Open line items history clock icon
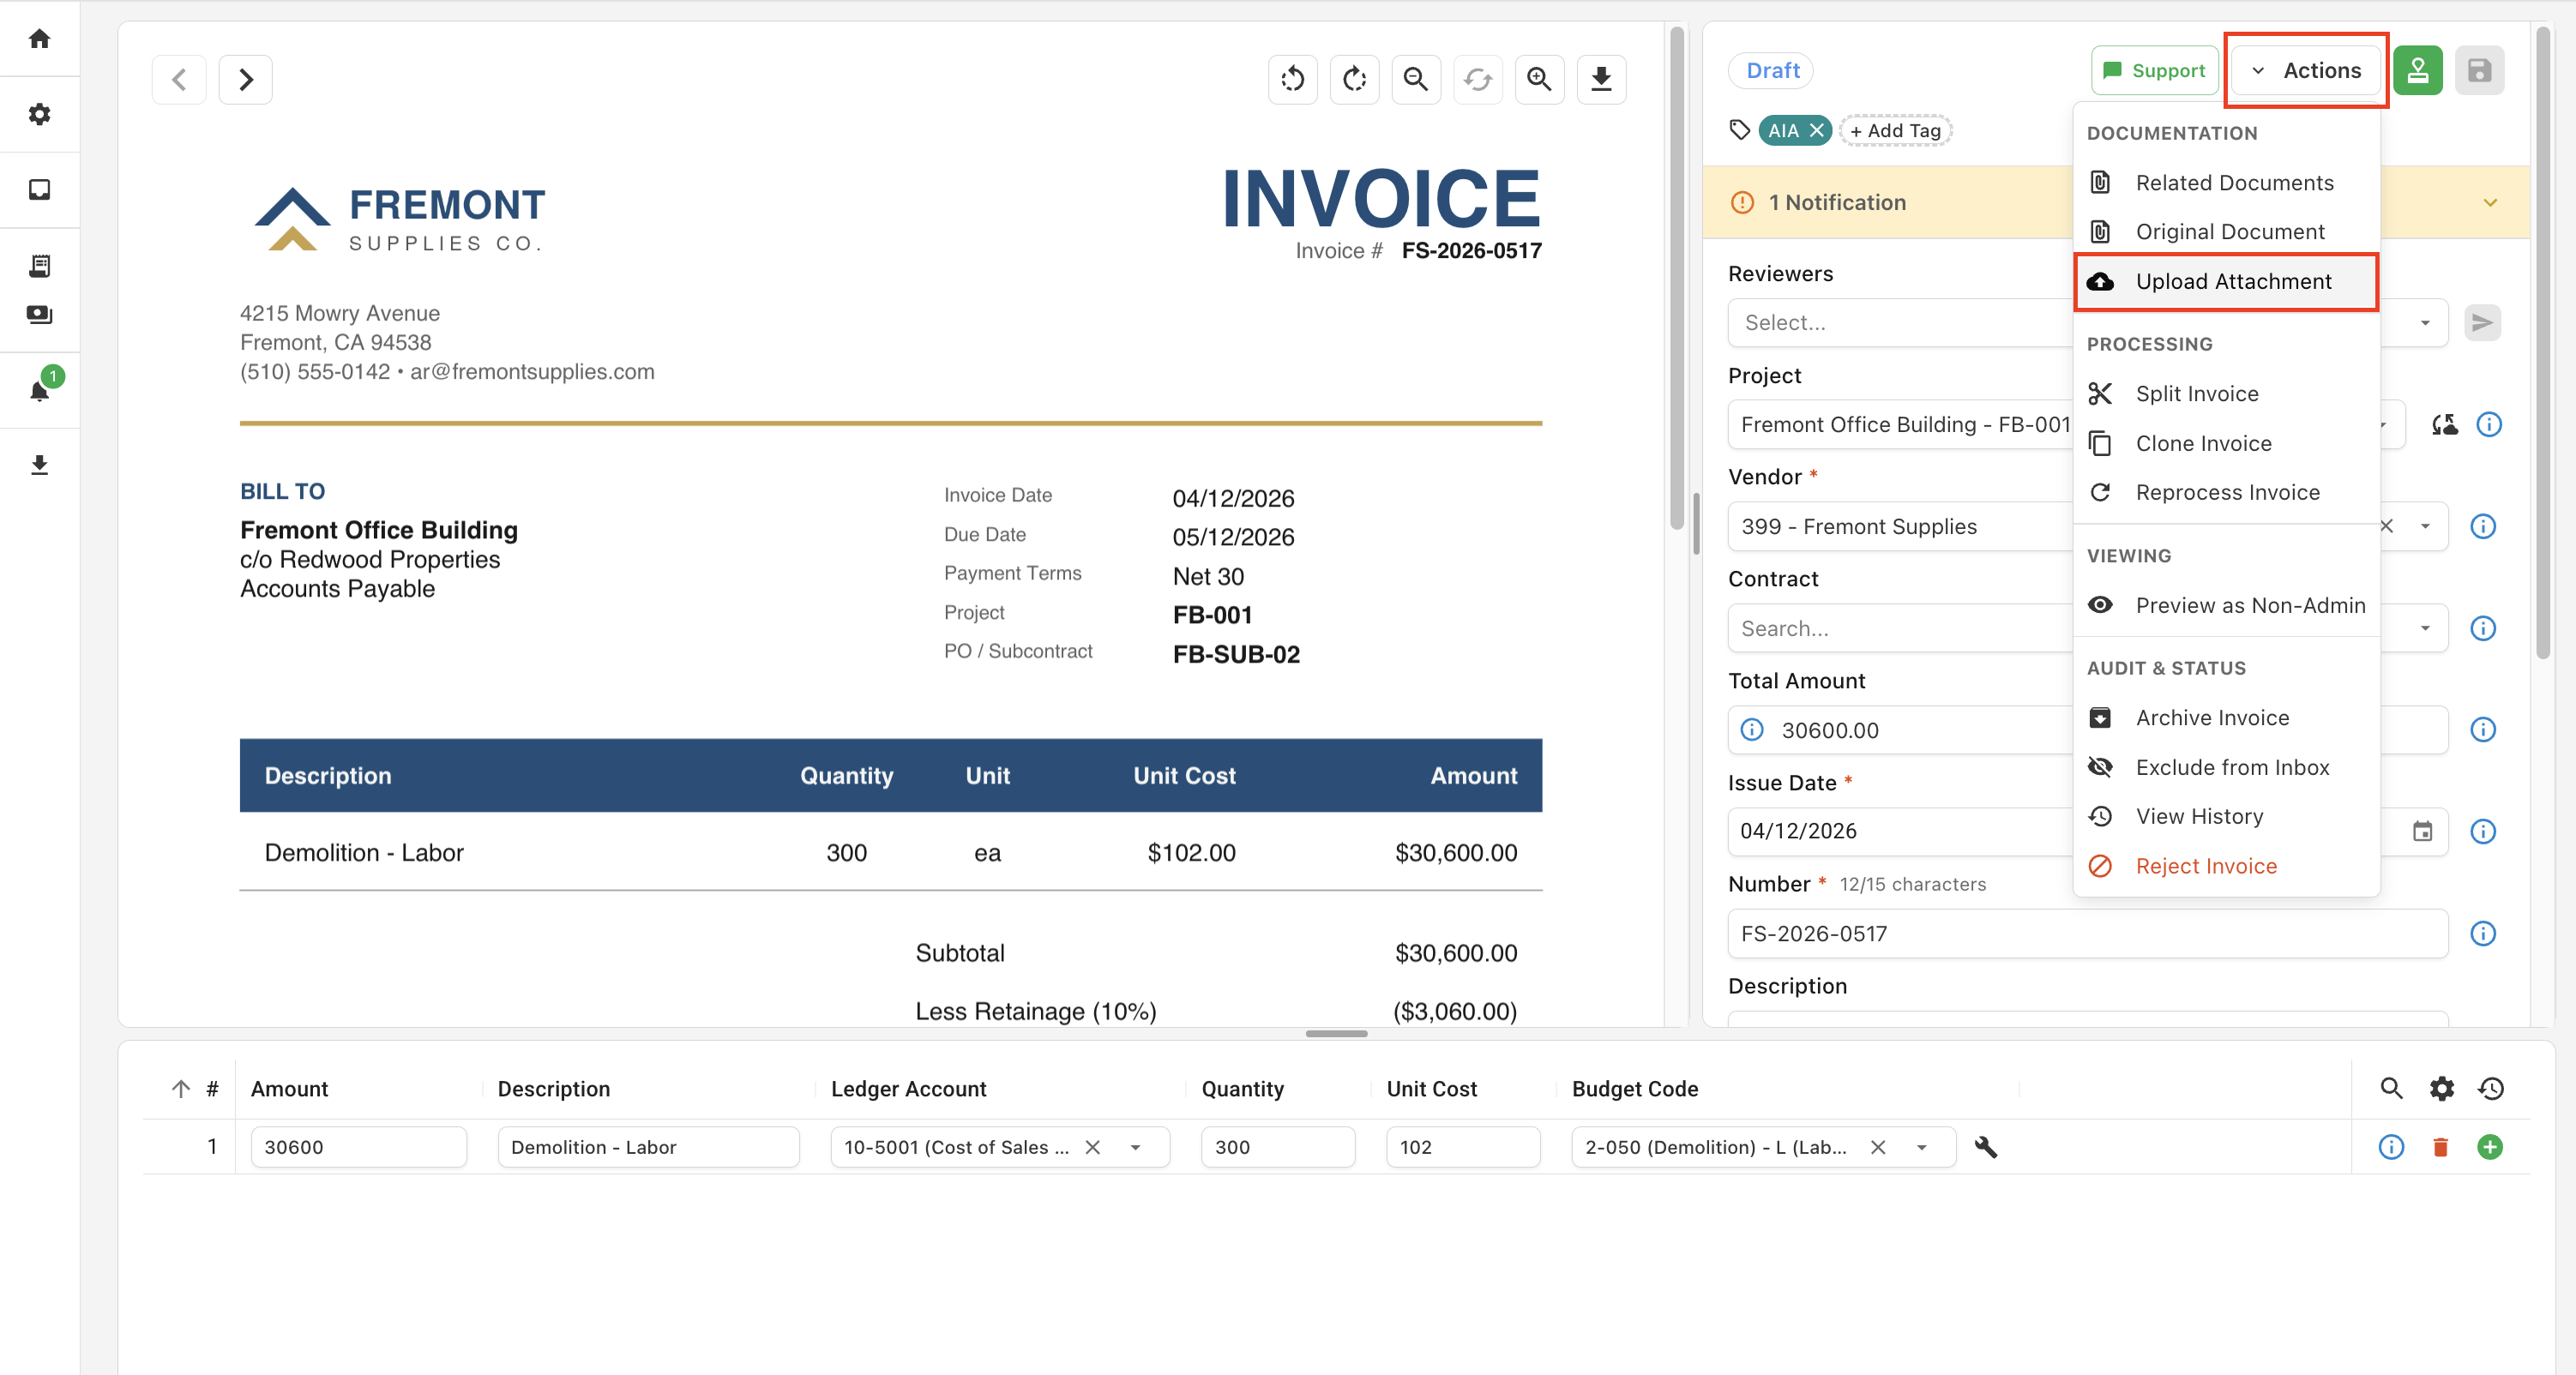The width and height of the screenshot is (2576, 1375). [2490, 1088]
